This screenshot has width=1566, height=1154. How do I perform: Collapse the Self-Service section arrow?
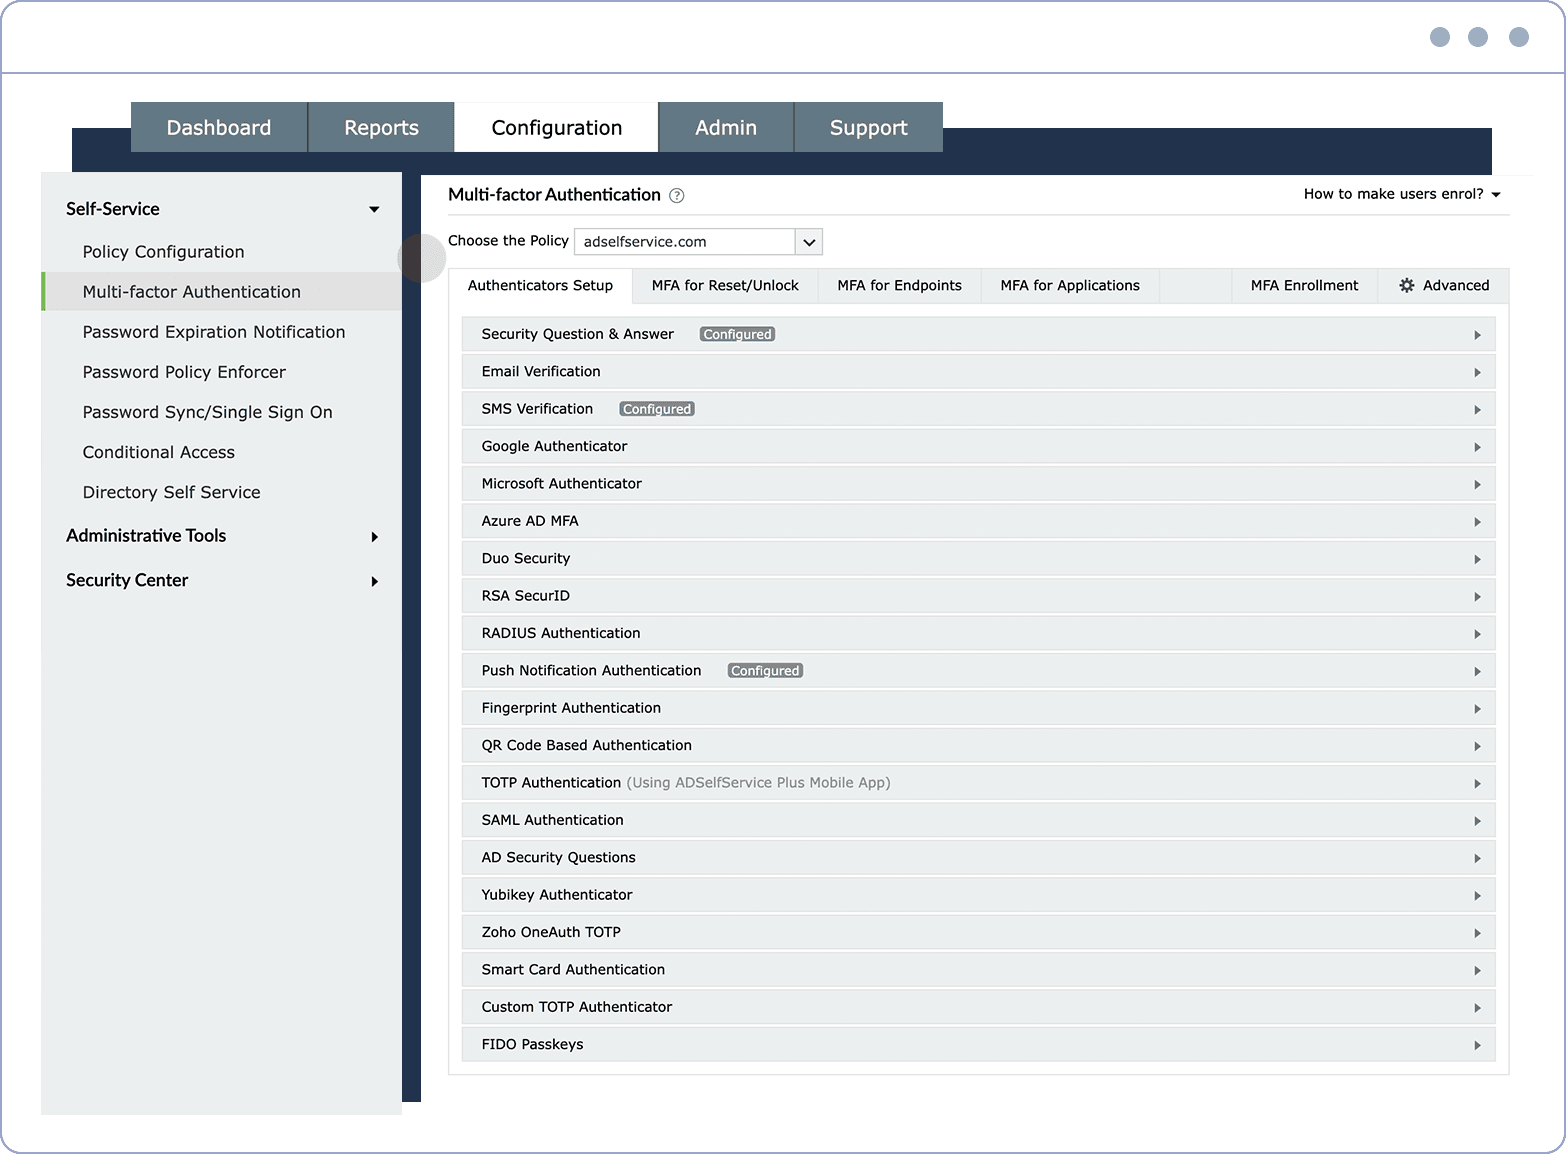pos(374,210)
